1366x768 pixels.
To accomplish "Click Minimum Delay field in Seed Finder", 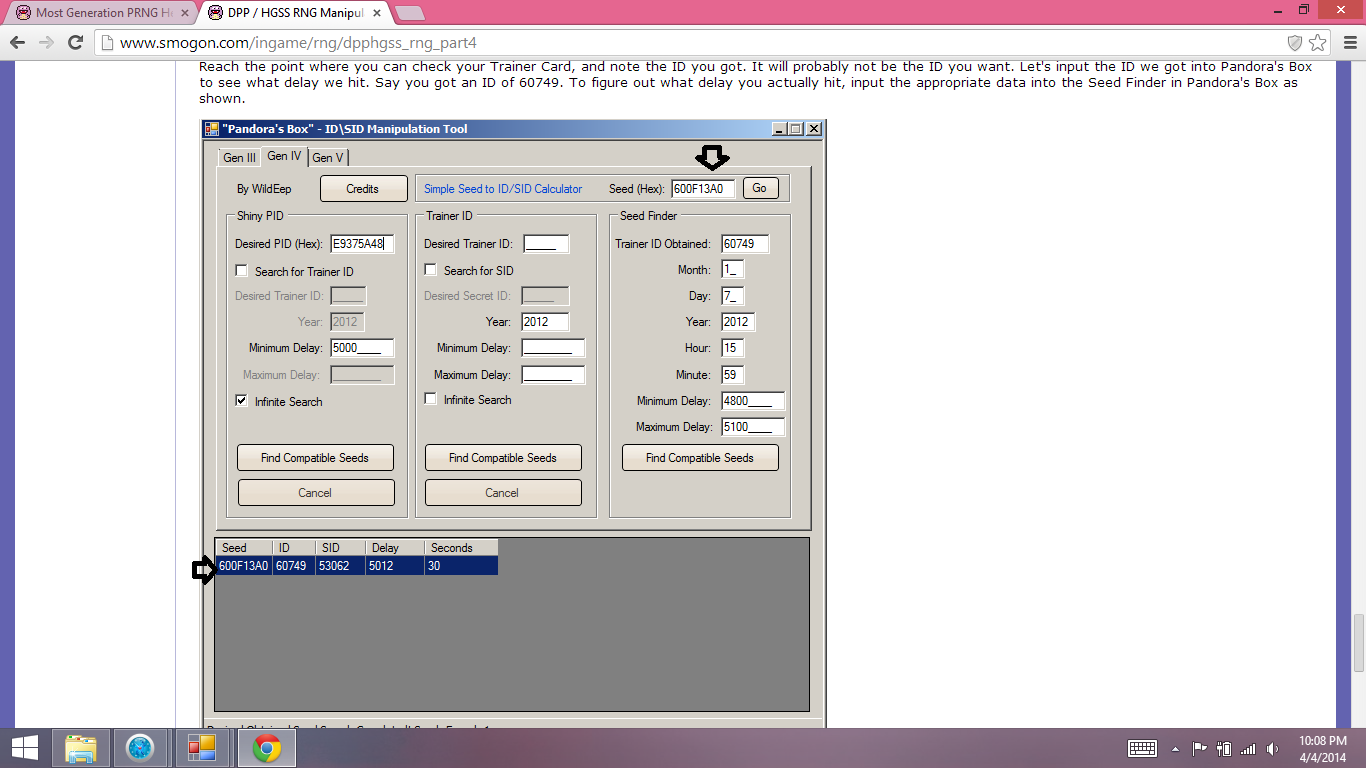I will (753, 401).
